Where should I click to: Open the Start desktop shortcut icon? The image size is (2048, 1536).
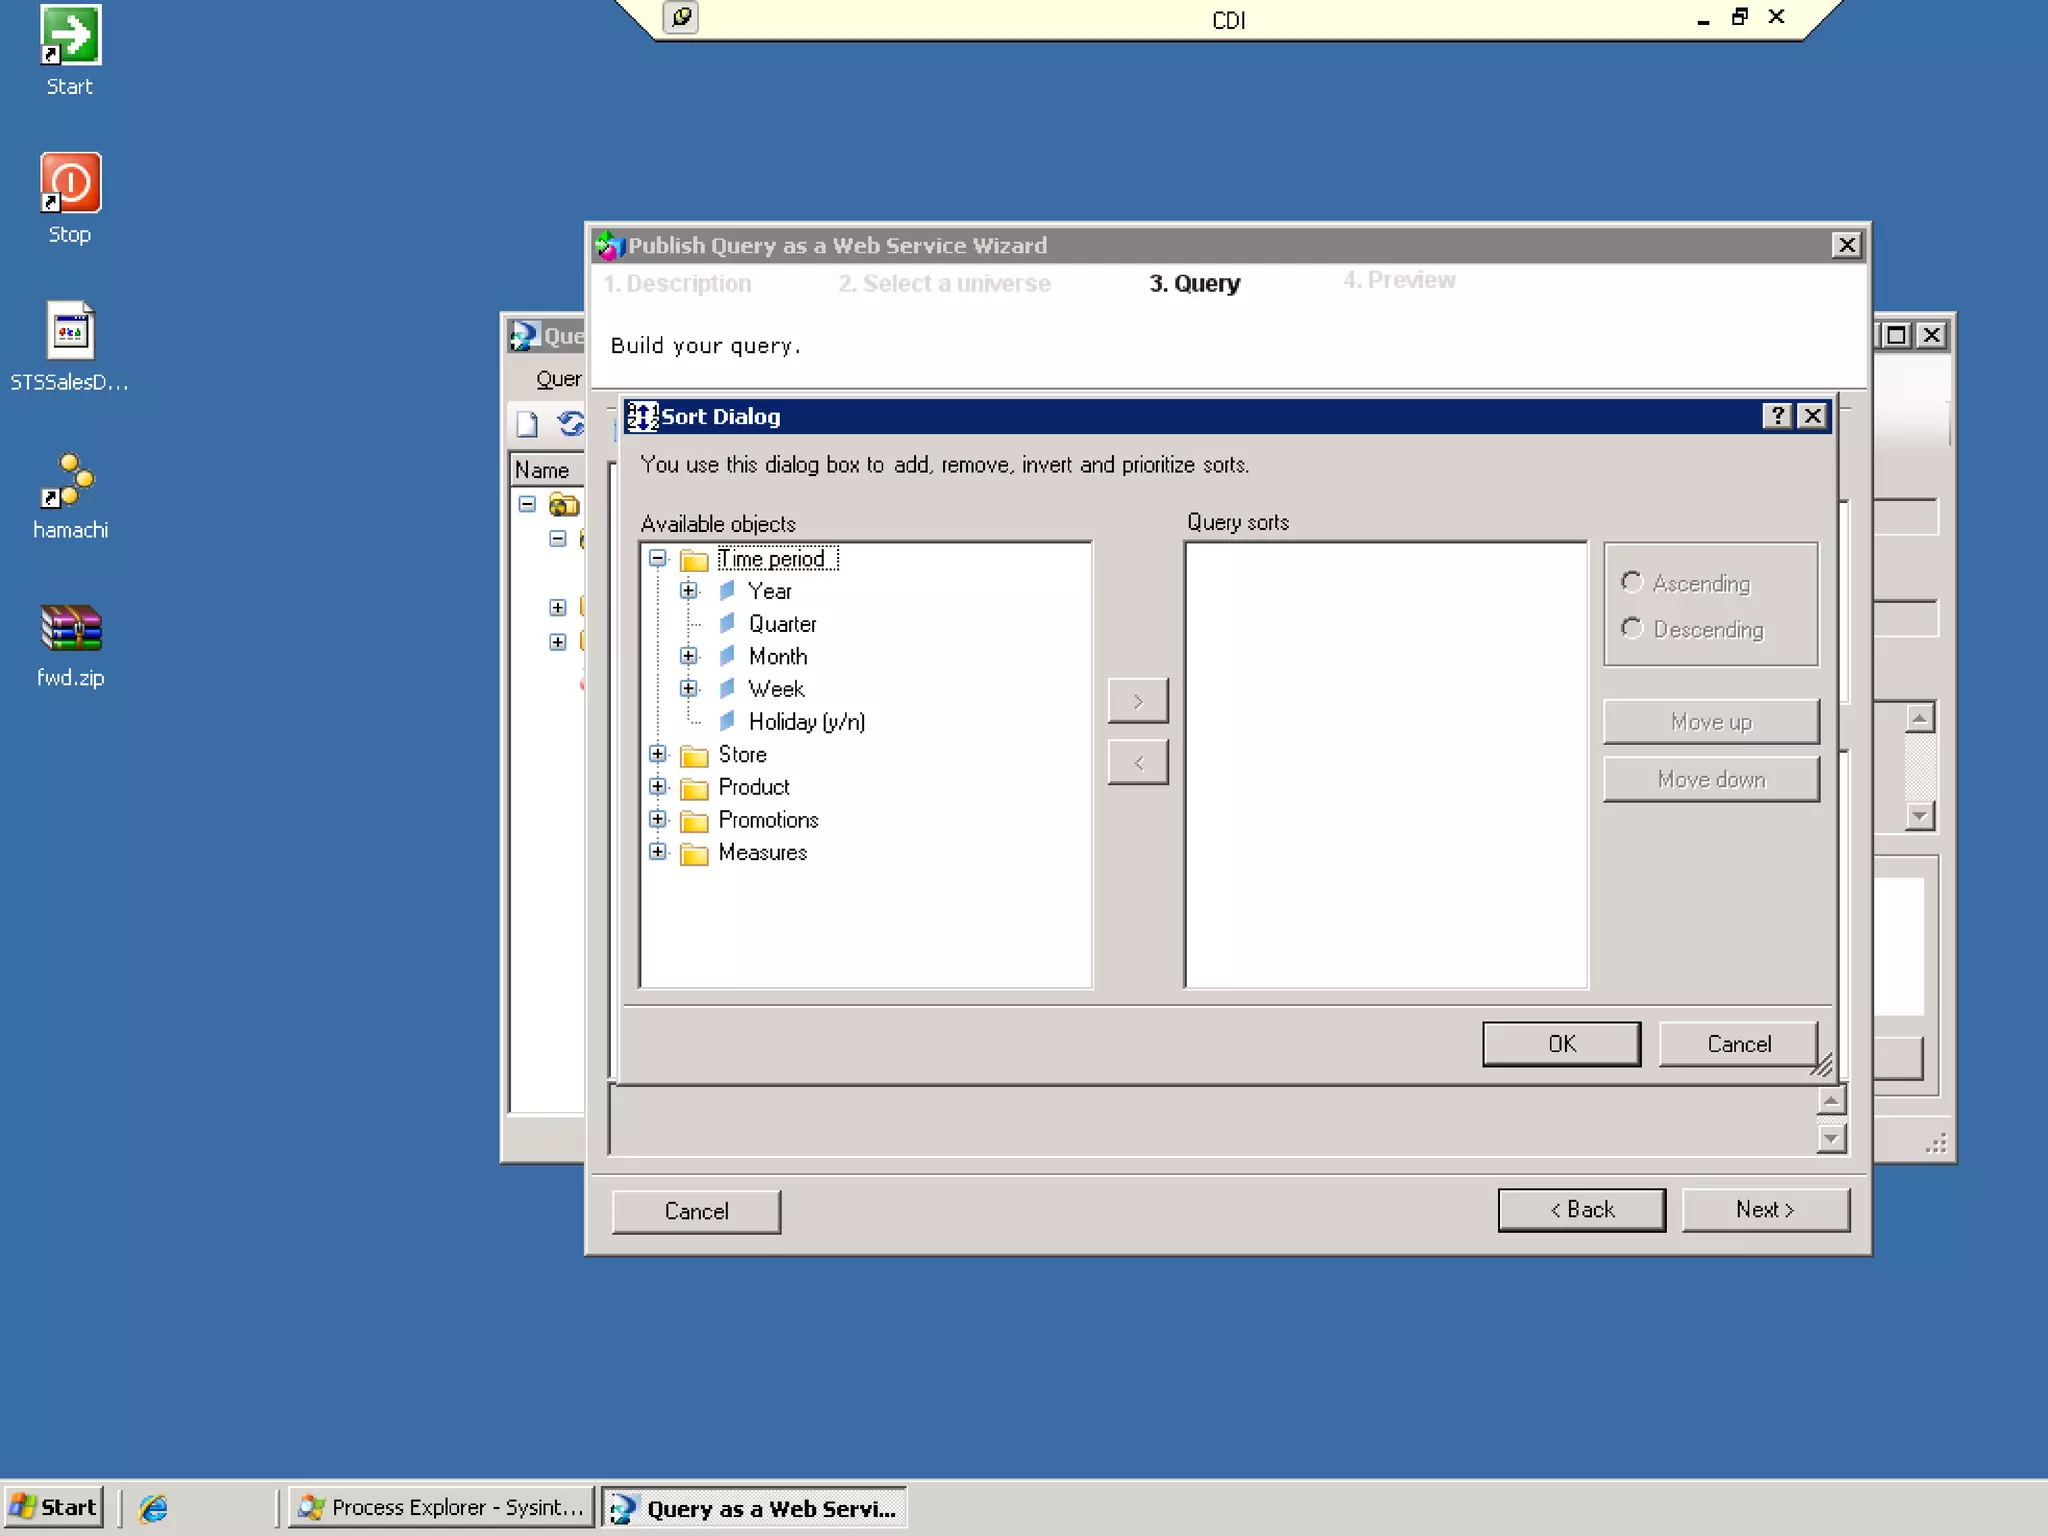coord(70,36)
